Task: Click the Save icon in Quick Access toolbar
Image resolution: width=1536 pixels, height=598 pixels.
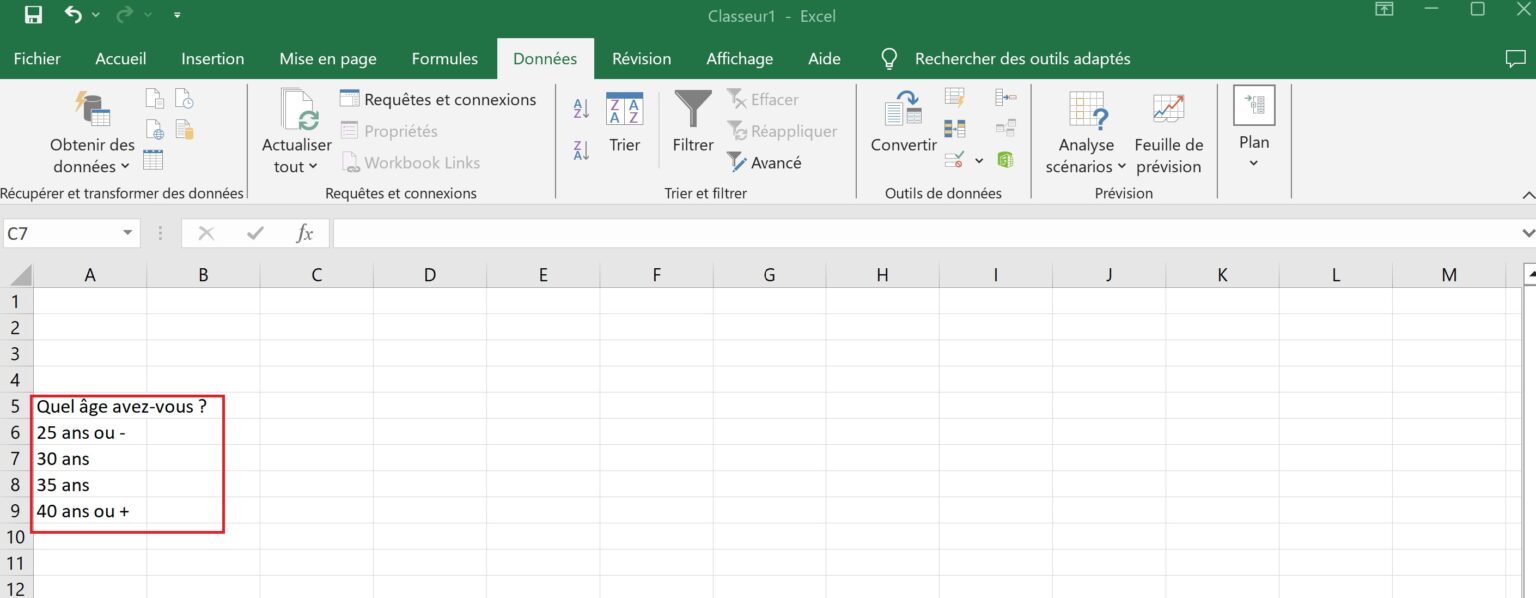Action: click(x=33, y=14)
